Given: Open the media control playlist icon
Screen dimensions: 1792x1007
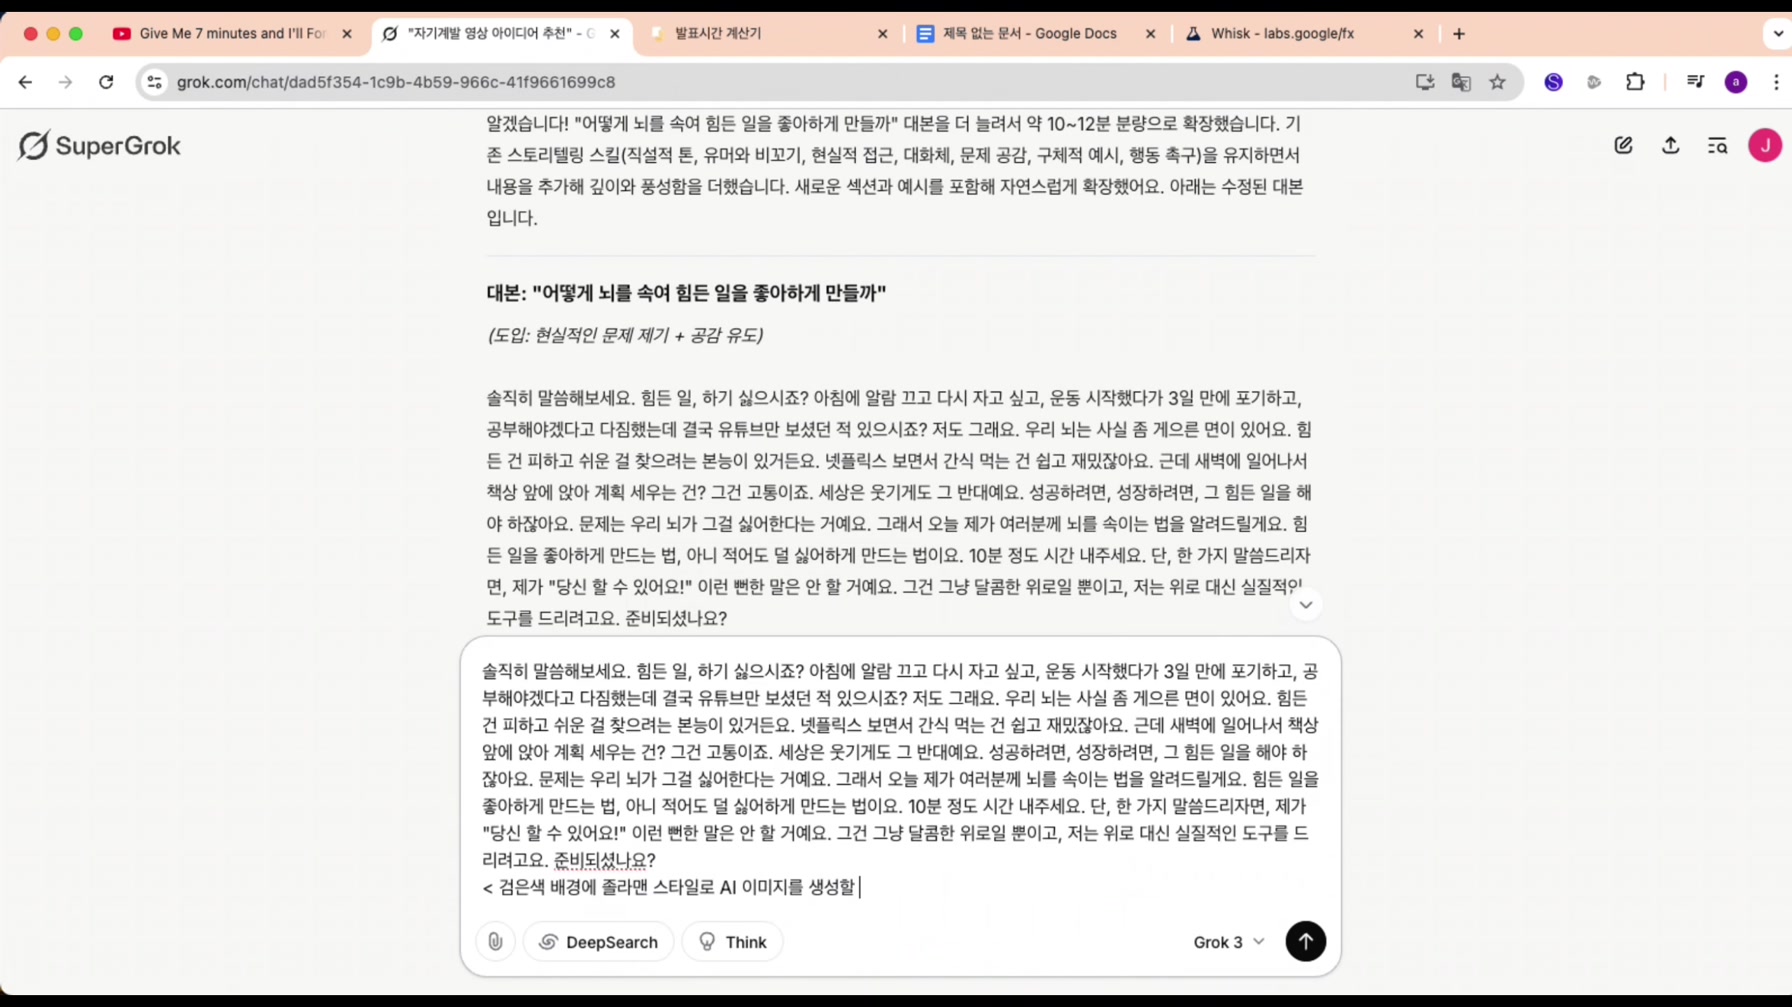Looking at the screenshot, I should tap(1695, 82).
